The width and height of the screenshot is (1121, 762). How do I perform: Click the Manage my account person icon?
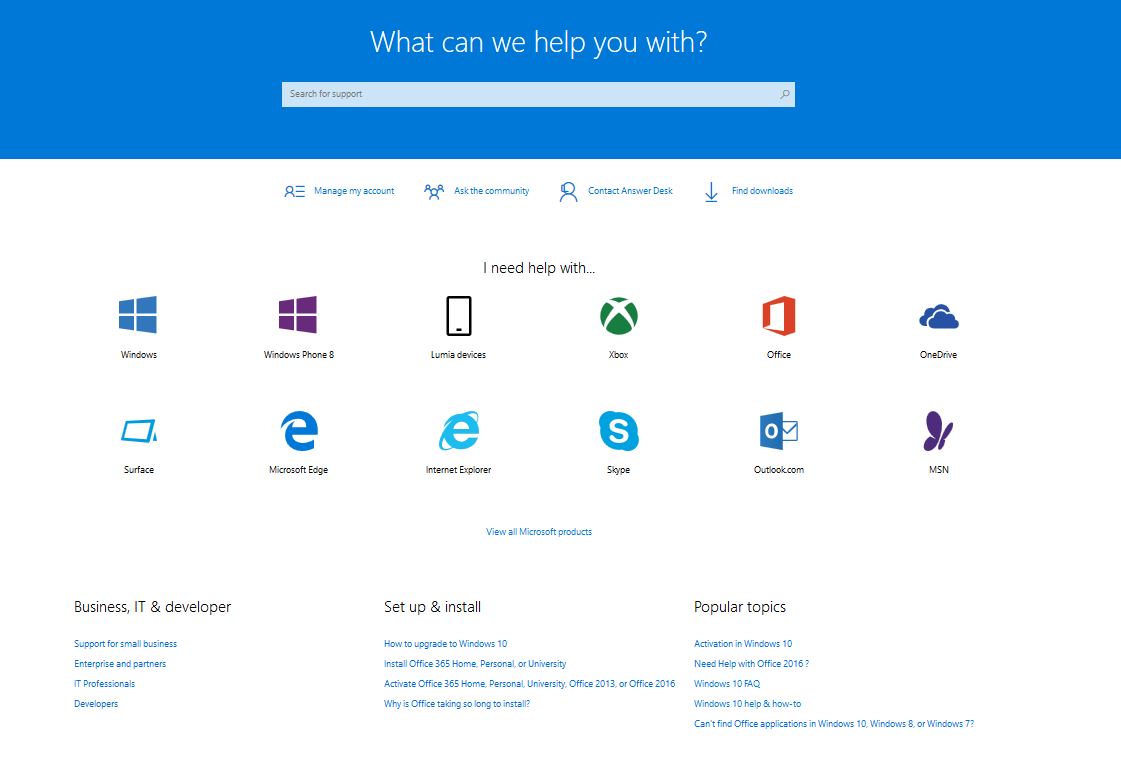tap(295, 191)
